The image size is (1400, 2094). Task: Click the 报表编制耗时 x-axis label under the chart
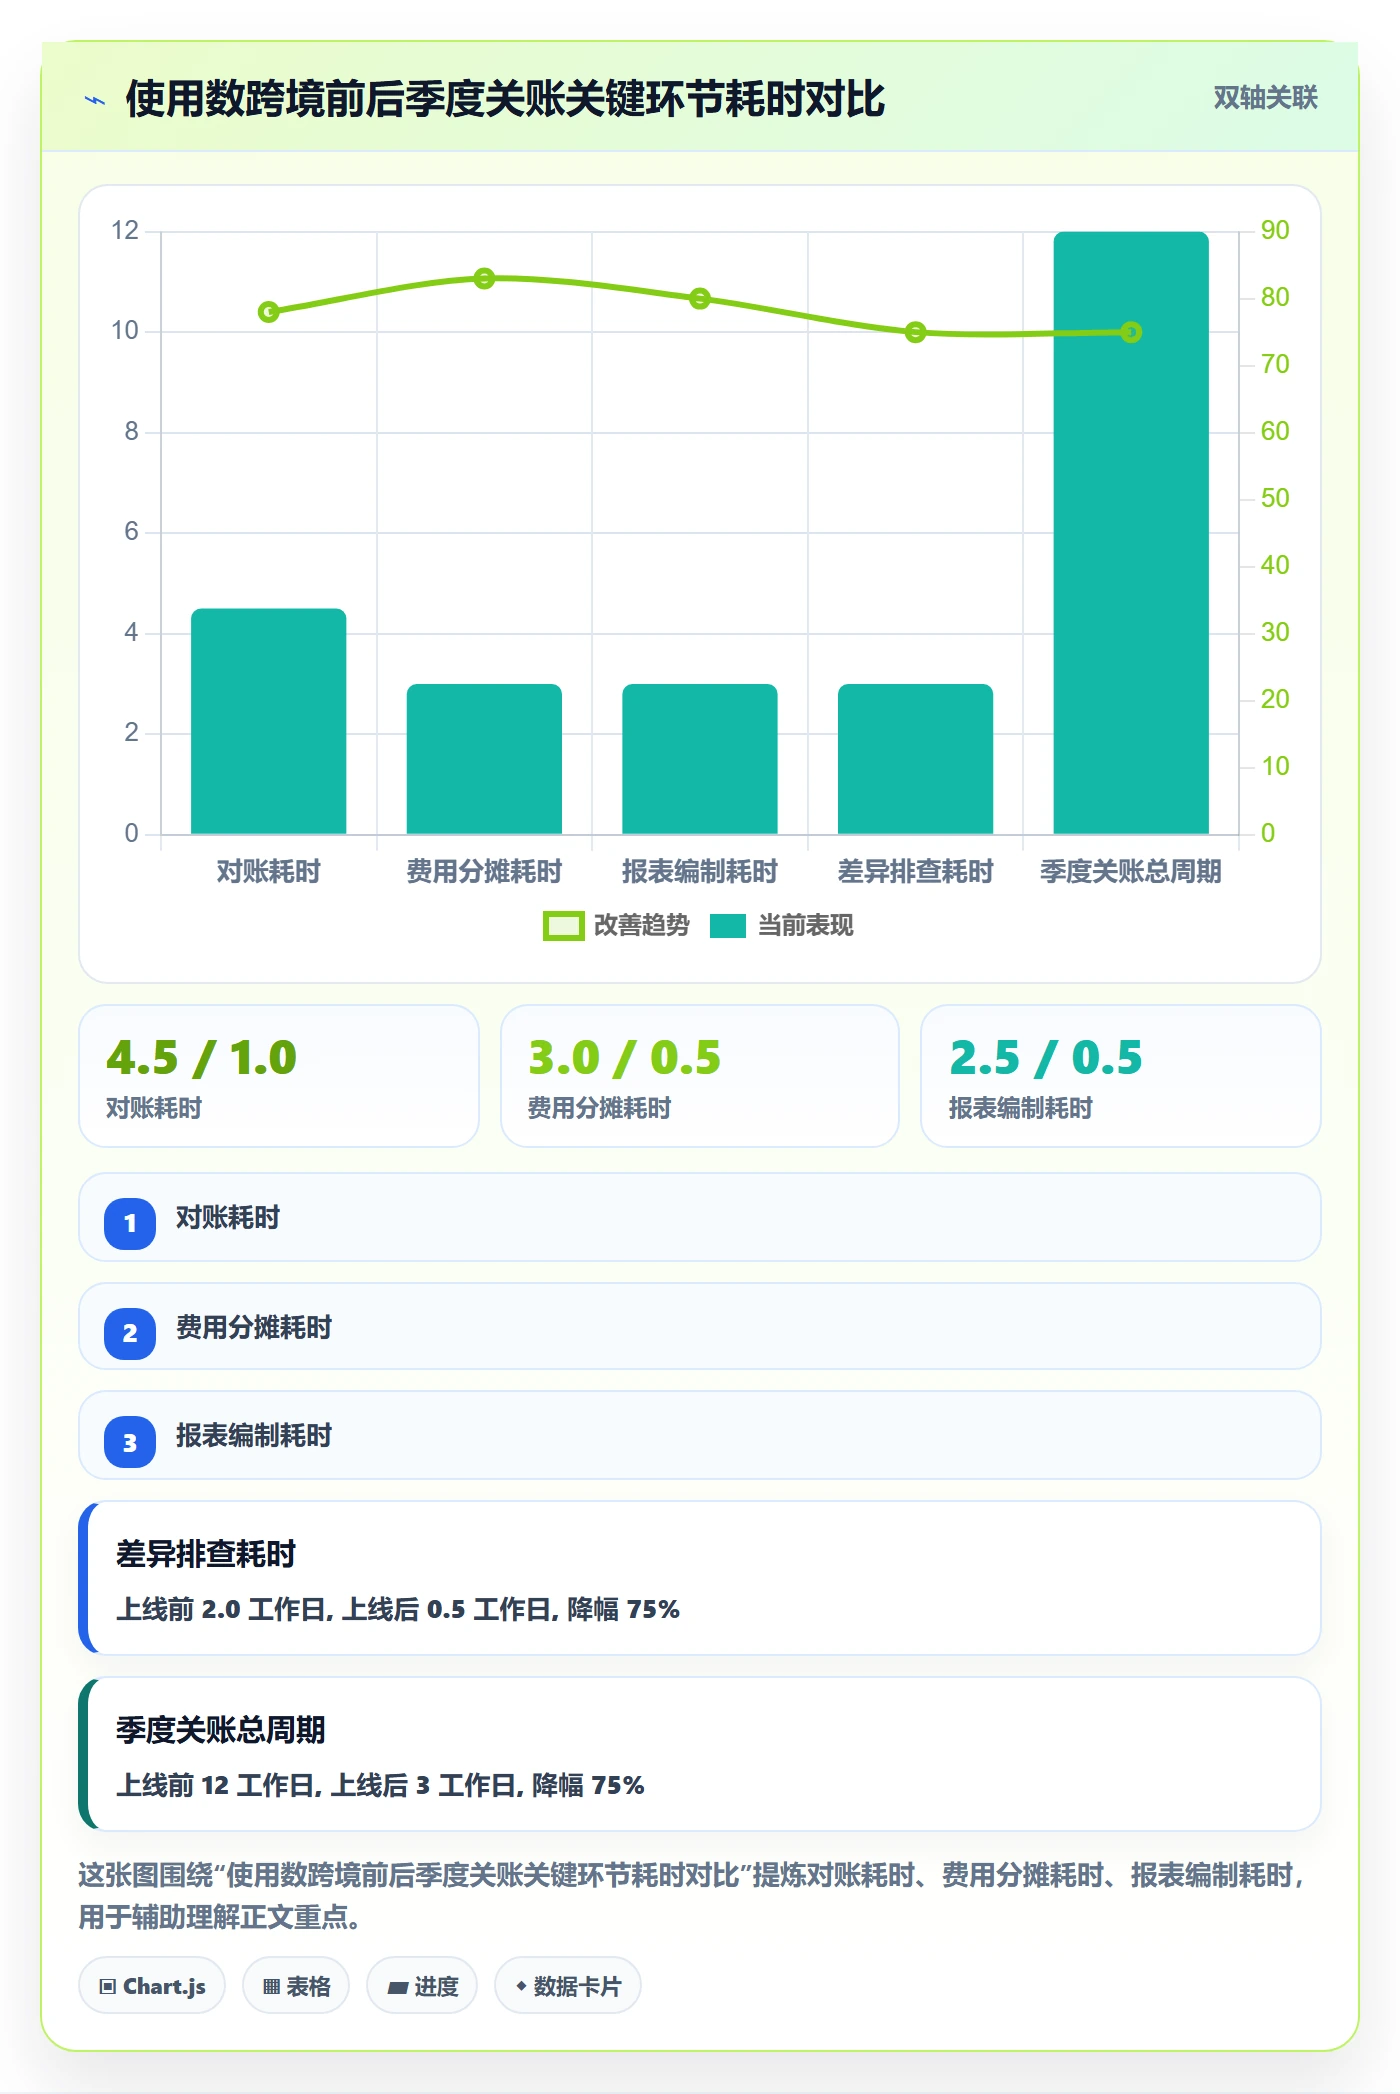[x=700, y=872]
